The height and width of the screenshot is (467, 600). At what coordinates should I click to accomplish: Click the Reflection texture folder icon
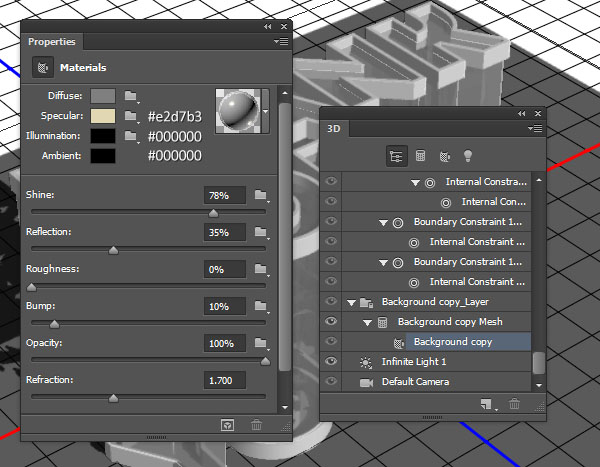pyautogui.click(x=261, y=232)
